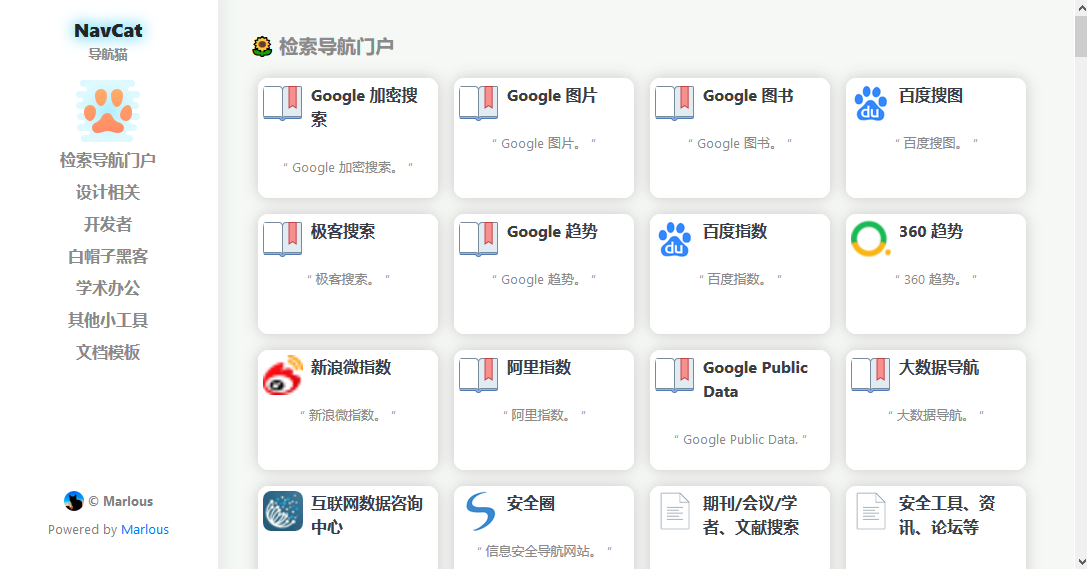1087x569 pixels.
Task: Click the description “360 趋势。”
Action: pyautogui.click(x=936, y=279)
